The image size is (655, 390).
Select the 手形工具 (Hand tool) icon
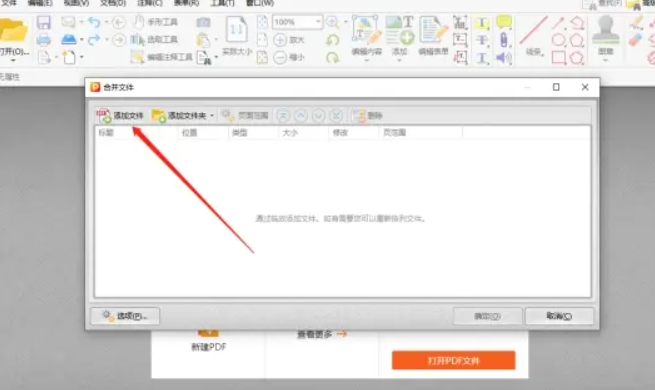139,22
